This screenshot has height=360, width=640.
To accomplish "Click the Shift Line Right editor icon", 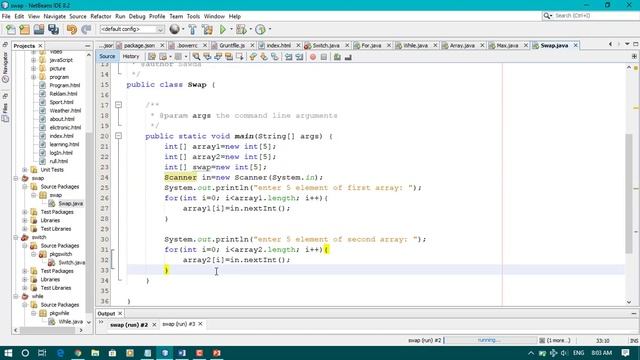I will point(299,57).
